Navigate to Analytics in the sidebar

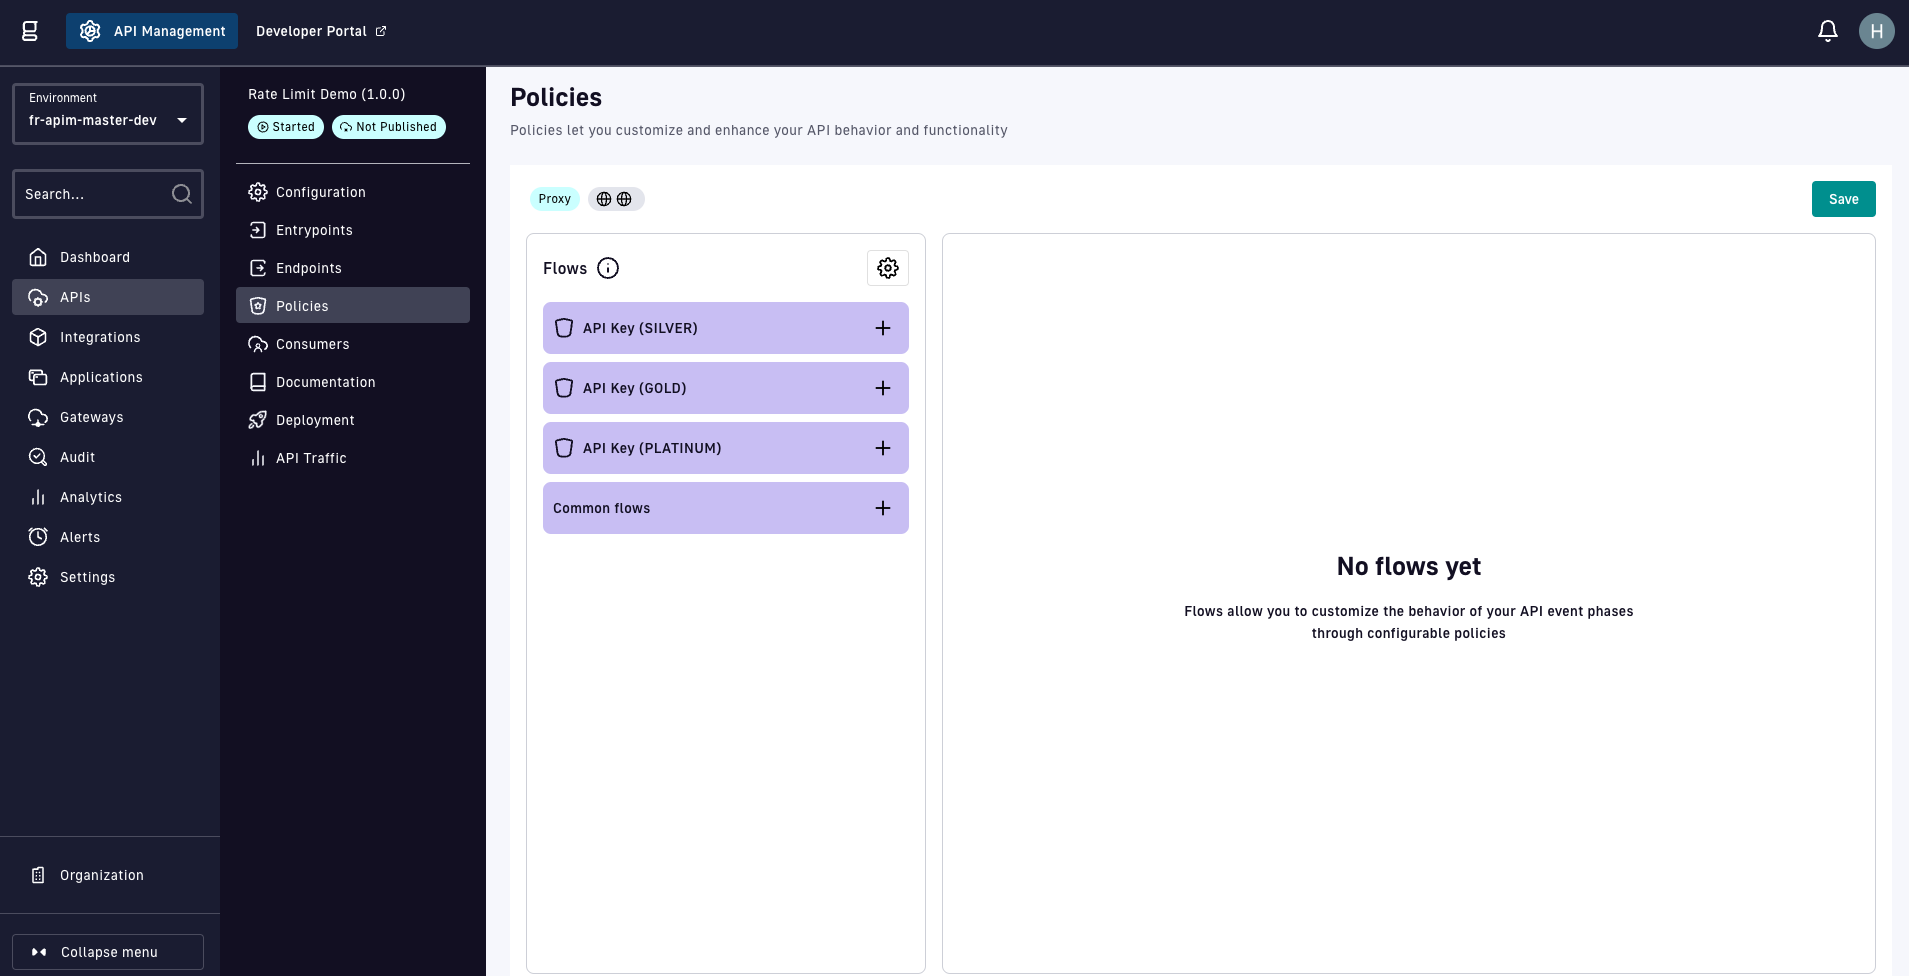pyautogui.click(x=90, y=497)
